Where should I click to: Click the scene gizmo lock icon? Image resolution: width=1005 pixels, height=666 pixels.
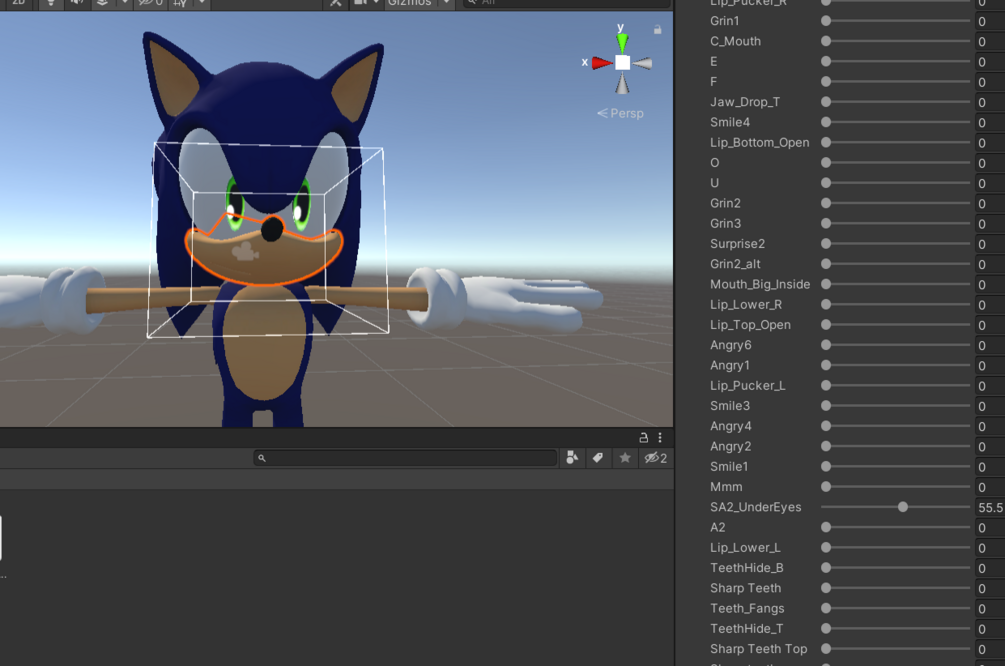coord(658,29)
